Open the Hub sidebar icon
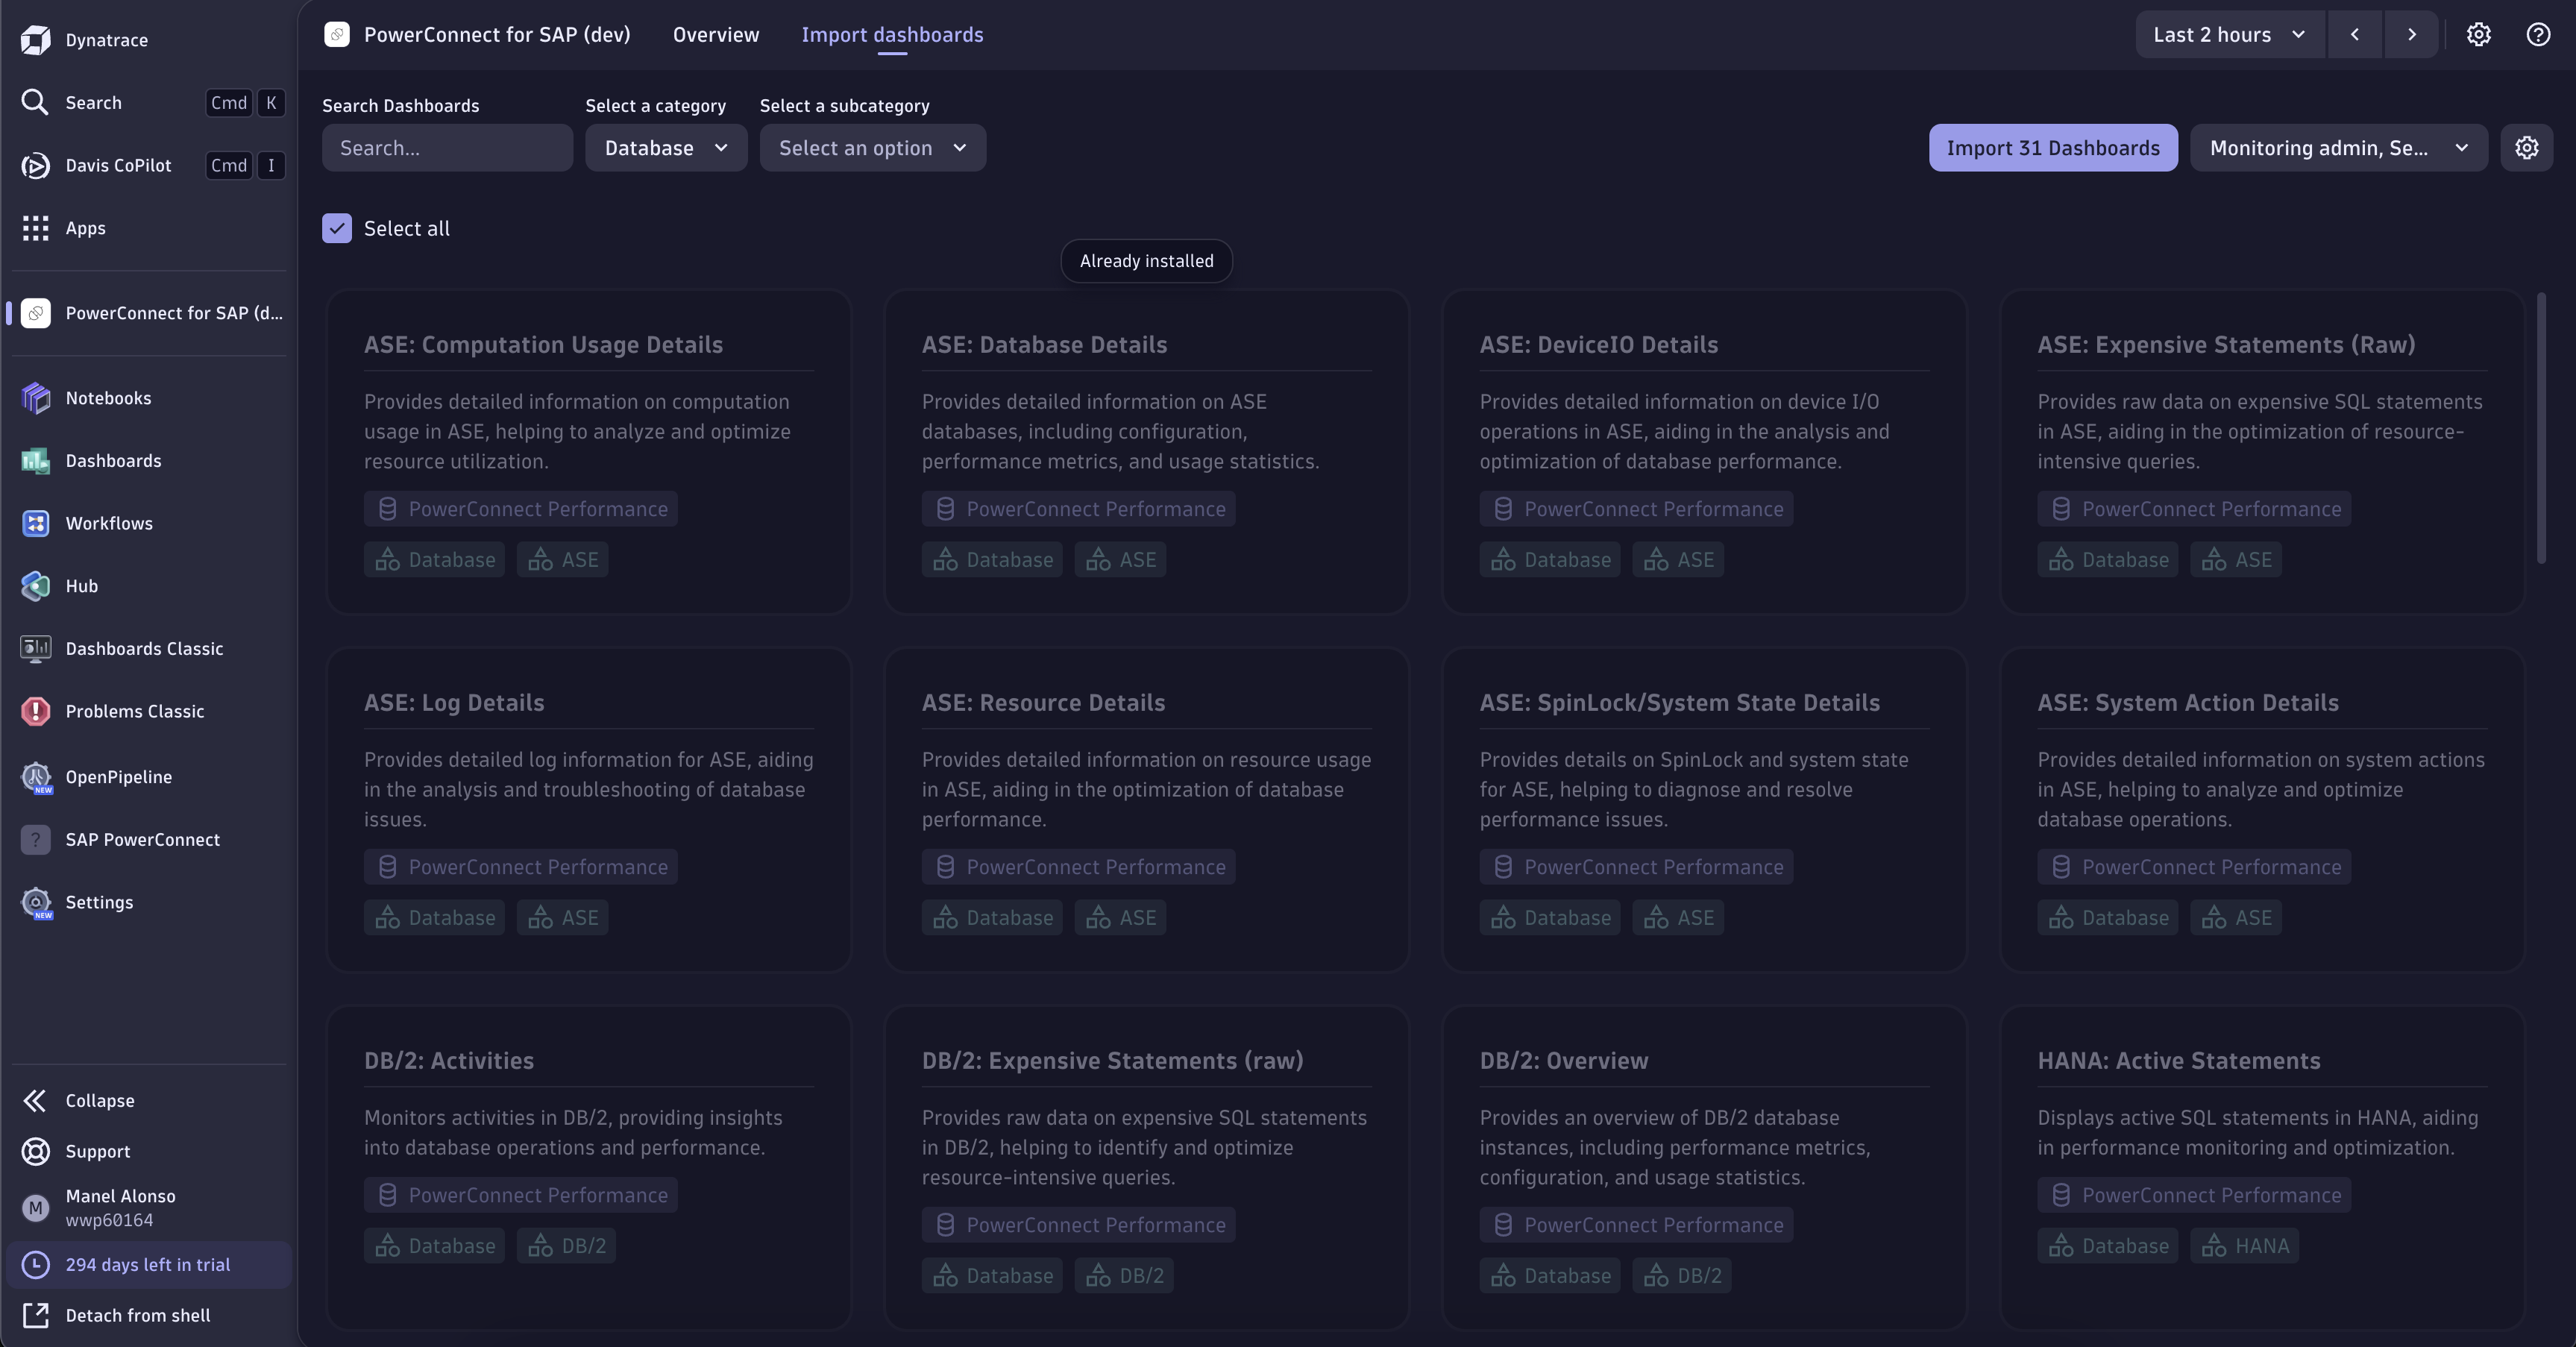 35,586
